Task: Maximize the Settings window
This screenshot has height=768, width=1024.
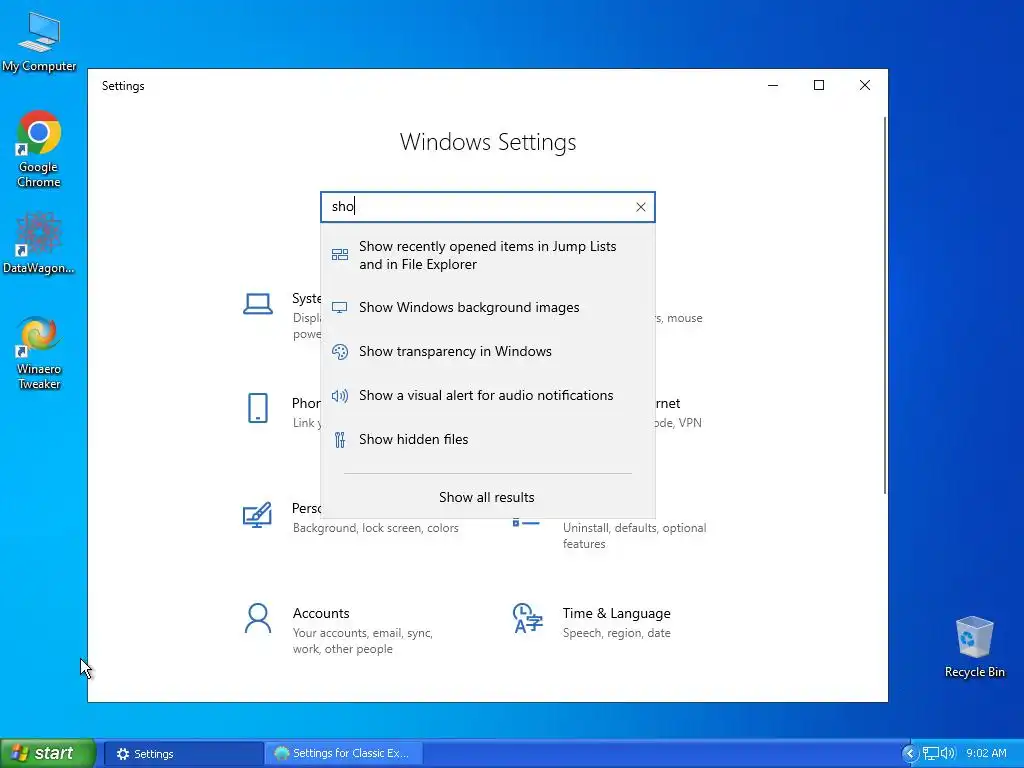Action: (x=819, y=86)
